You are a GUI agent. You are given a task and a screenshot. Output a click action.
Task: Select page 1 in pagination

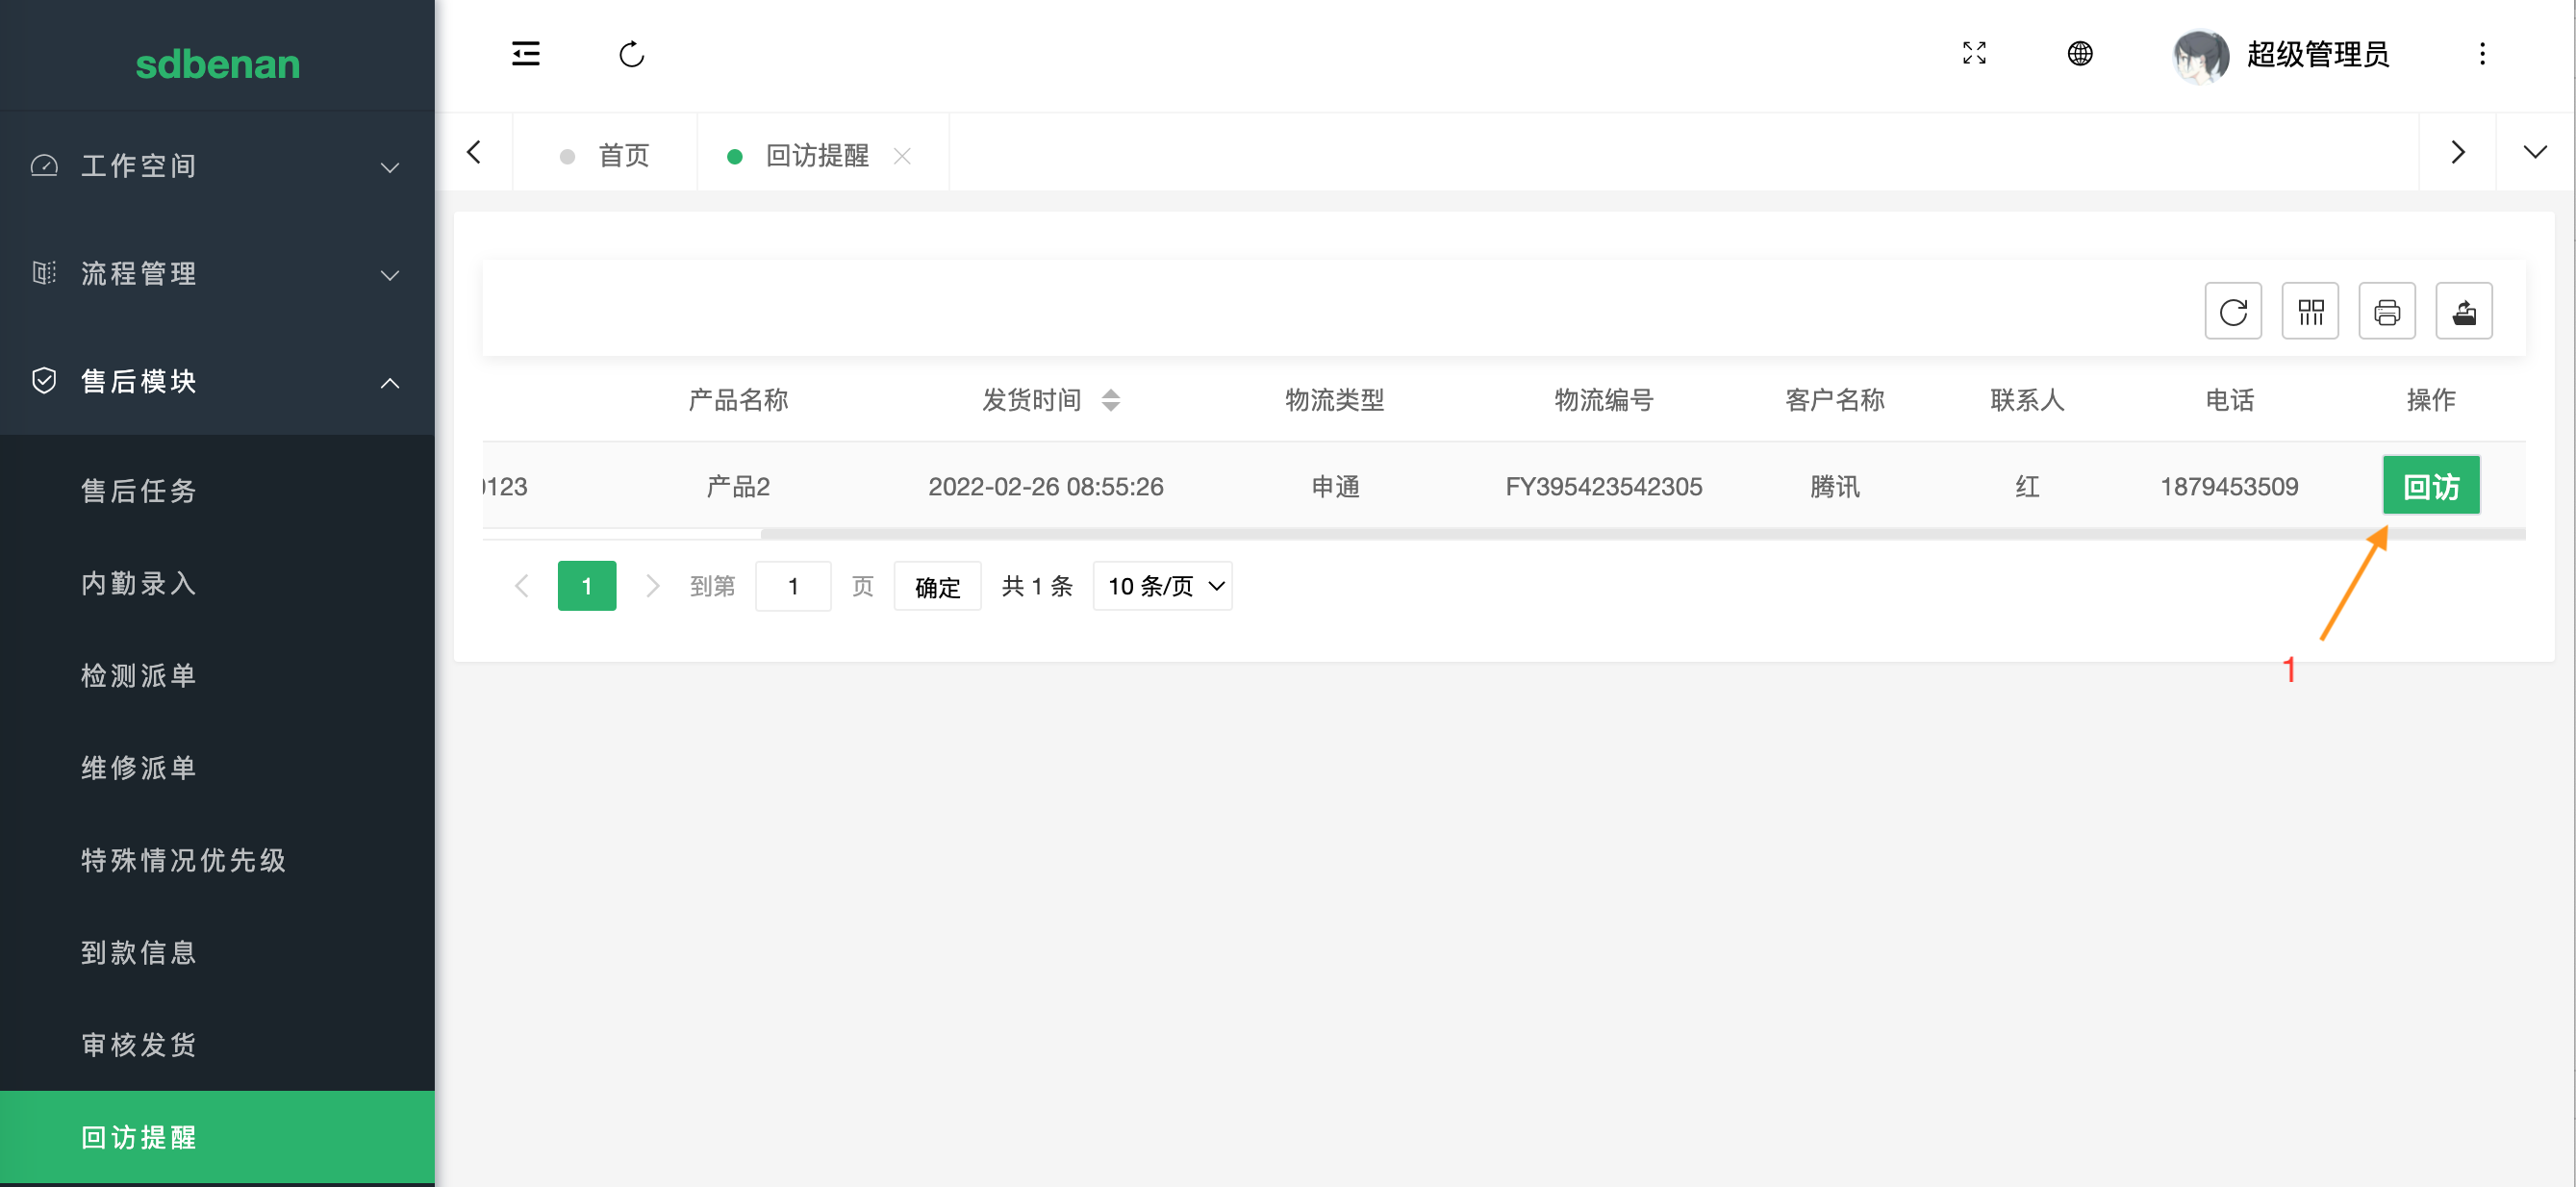[x=587, y=586]
